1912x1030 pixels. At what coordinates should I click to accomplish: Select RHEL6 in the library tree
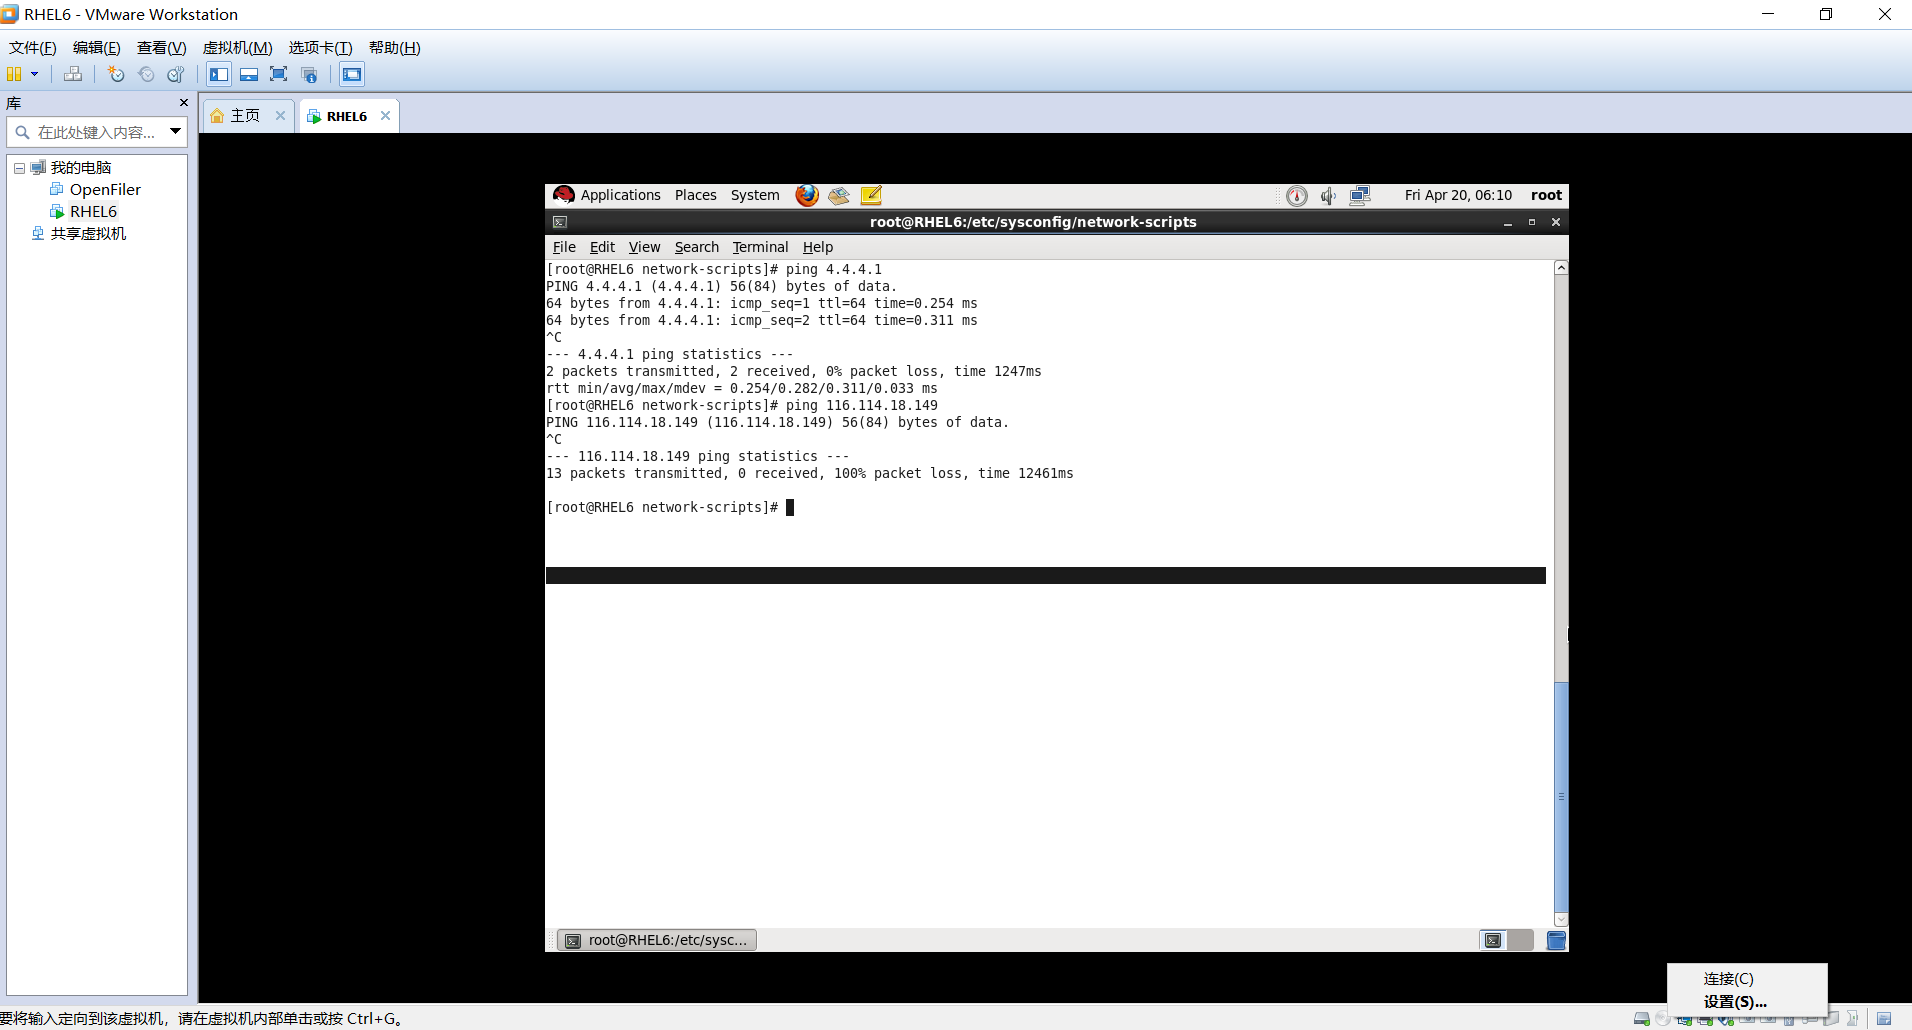(93, 212)
